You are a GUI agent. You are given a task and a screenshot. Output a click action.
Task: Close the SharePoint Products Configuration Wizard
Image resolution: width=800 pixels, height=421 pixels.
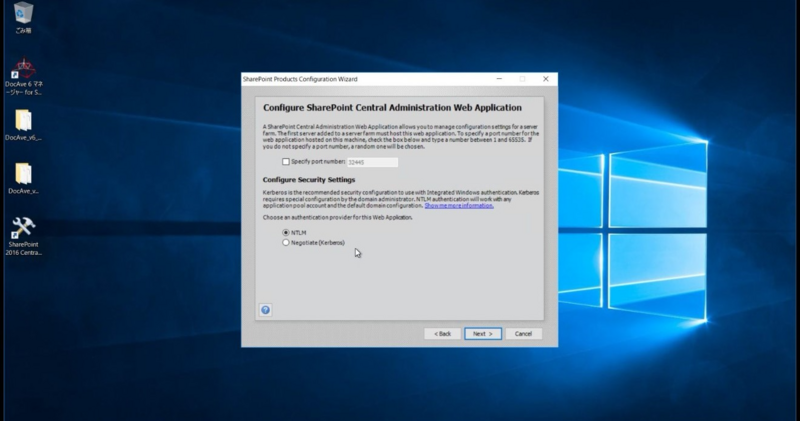point(546,79)
